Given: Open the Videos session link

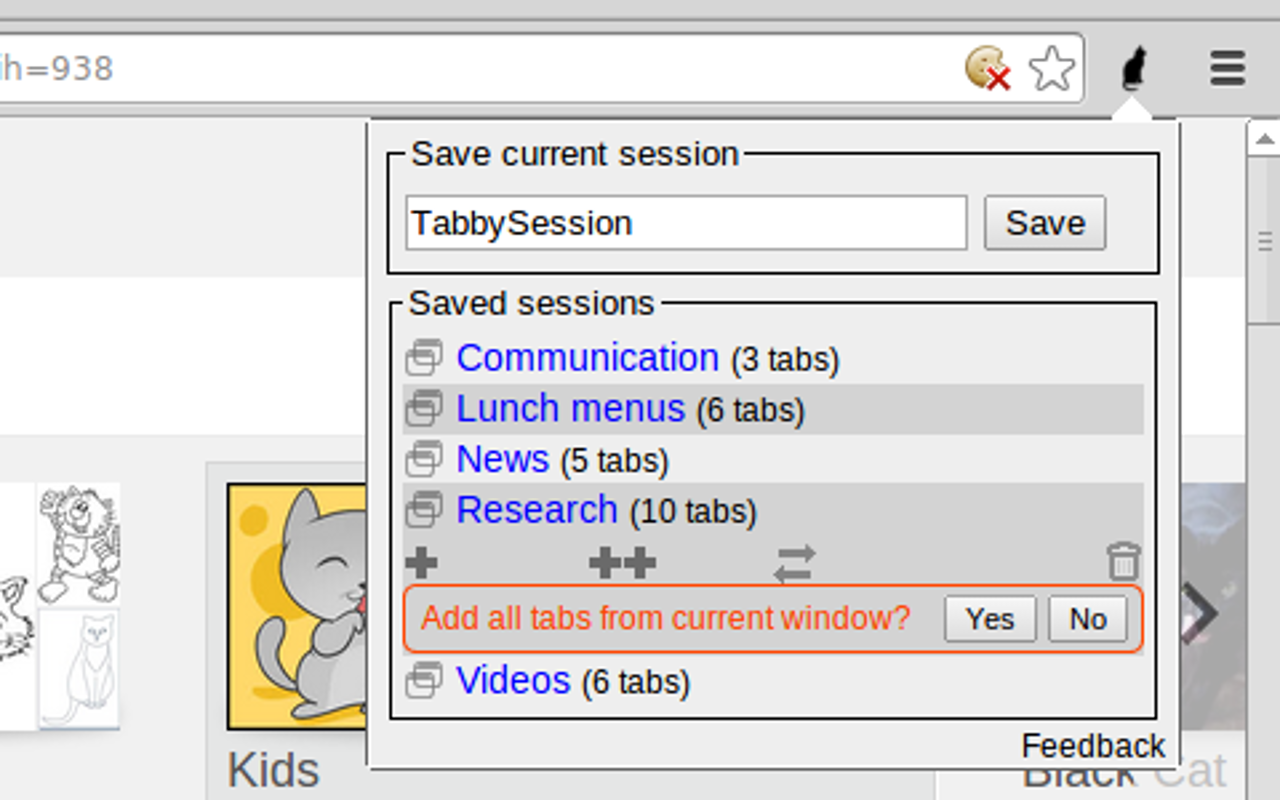Looking at the screenshot, I should click(513, 680).
